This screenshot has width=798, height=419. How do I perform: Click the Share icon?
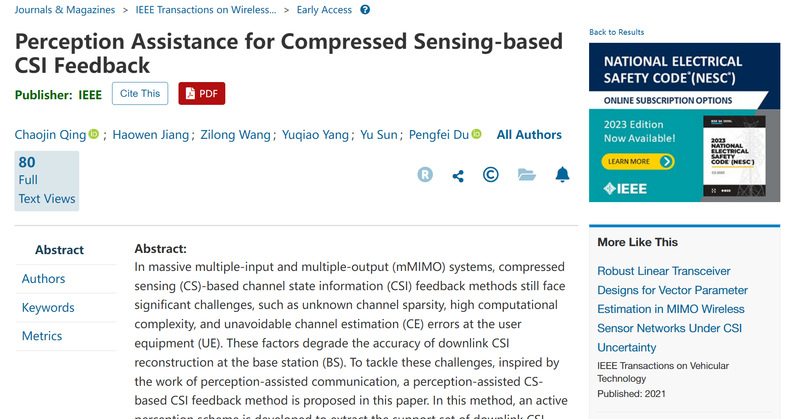pos(458,175)
